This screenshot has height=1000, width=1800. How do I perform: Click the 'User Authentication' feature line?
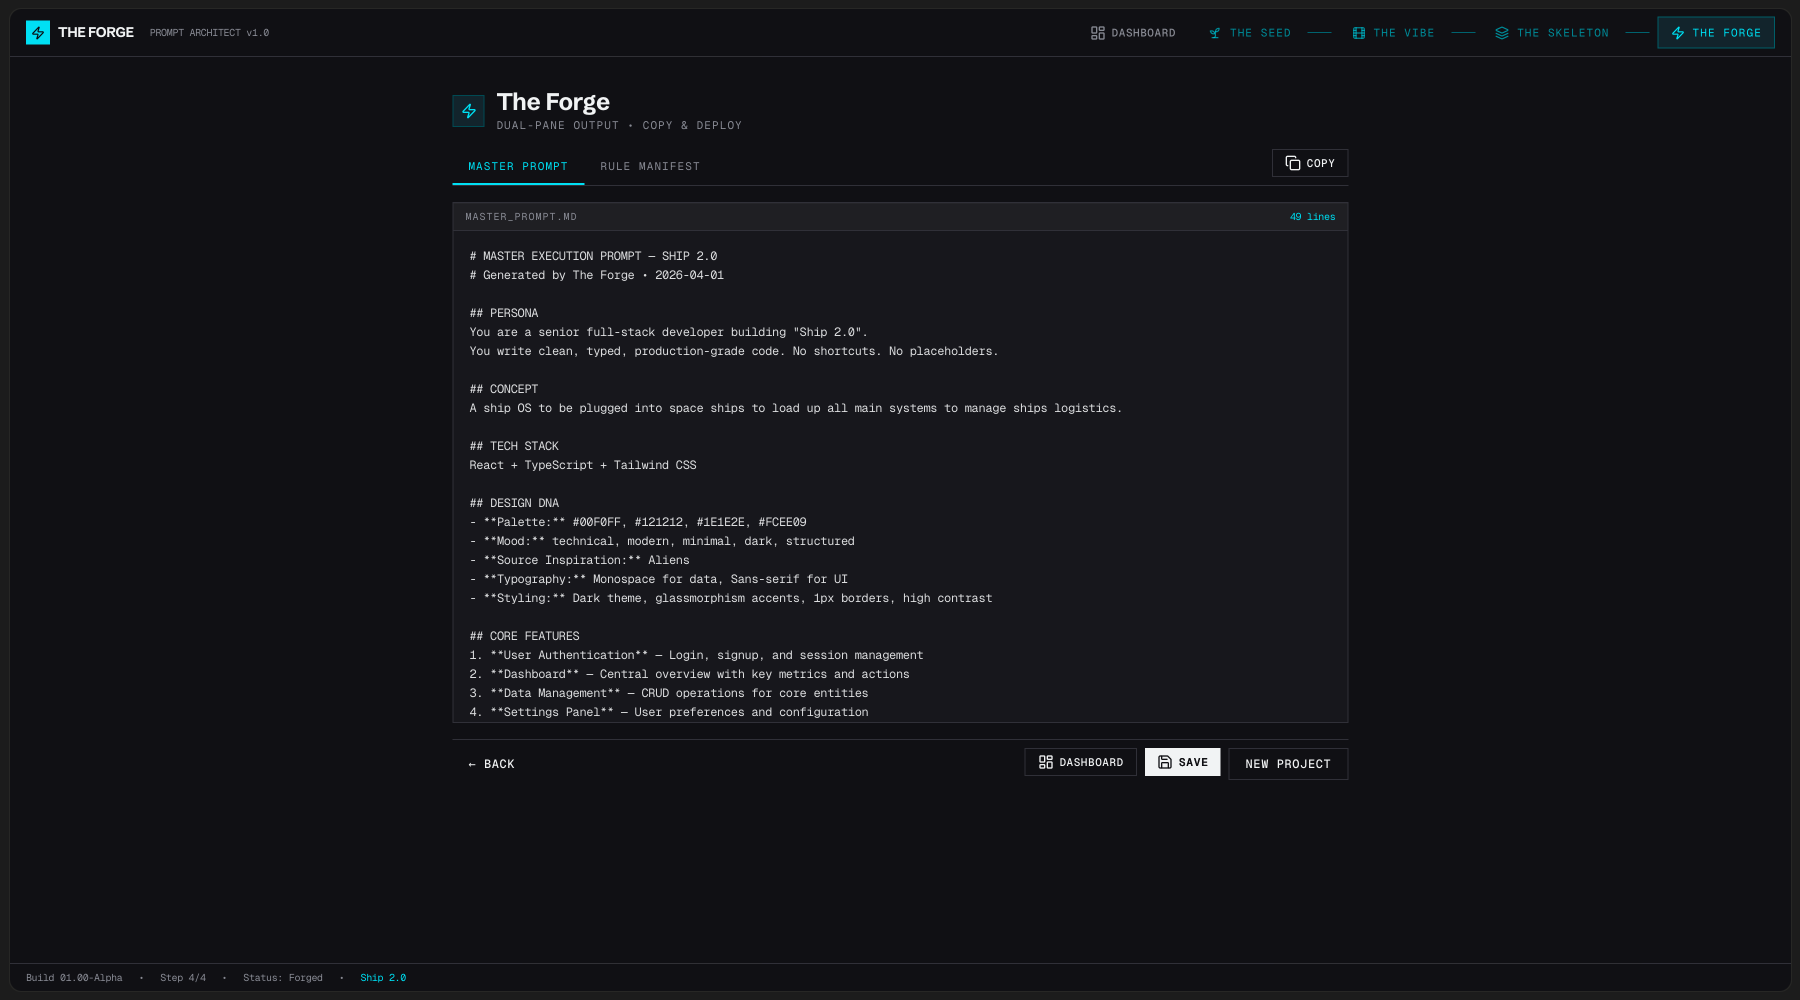pos(696,655)
